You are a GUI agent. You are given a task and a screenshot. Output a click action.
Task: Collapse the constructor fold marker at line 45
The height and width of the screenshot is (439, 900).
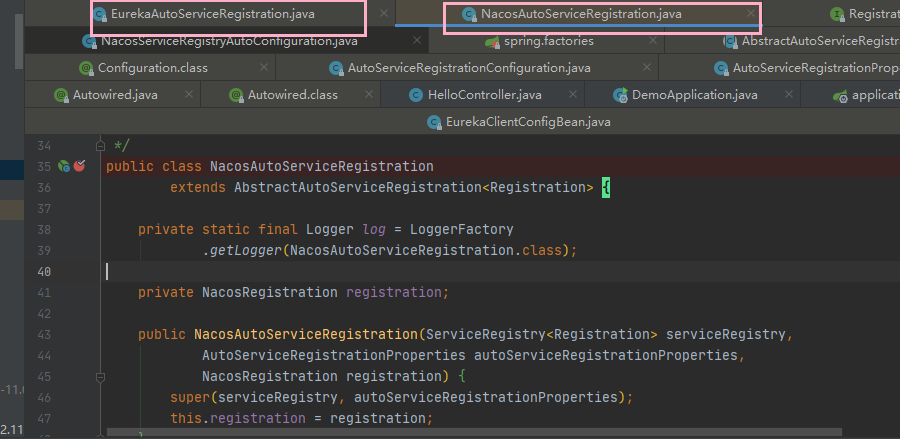pos(100,377)
